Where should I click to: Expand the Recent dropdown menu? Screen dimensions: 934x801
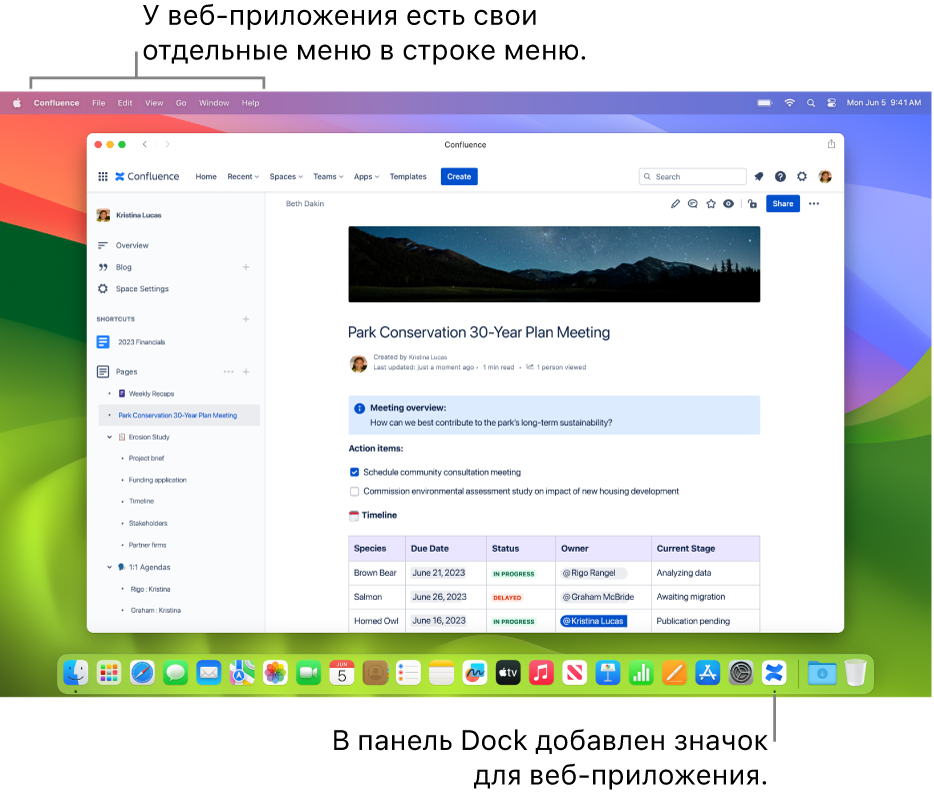point(243,176)
